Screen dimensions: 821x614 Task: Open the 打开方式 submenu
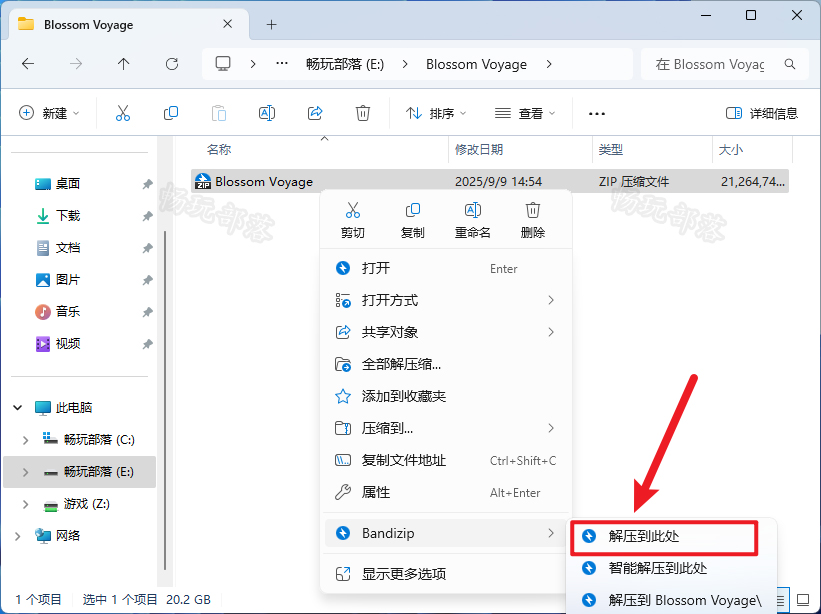click(446, 300)
